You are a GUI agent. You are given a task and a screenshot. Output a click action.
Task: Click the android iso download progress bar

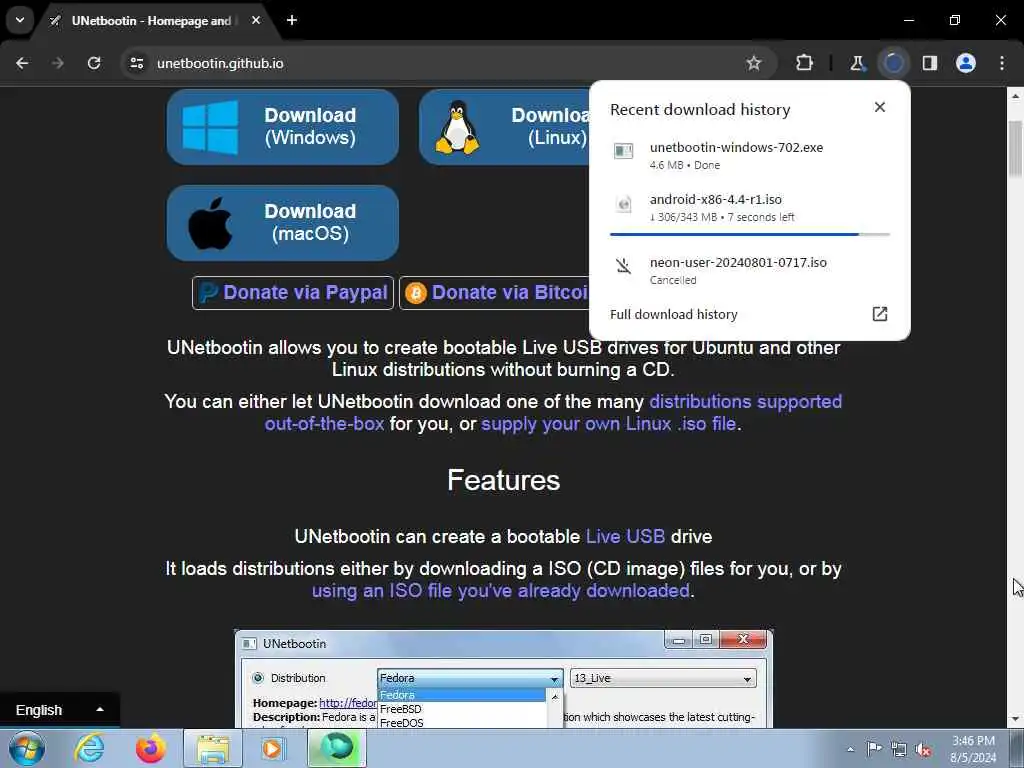tap(750, 234)
